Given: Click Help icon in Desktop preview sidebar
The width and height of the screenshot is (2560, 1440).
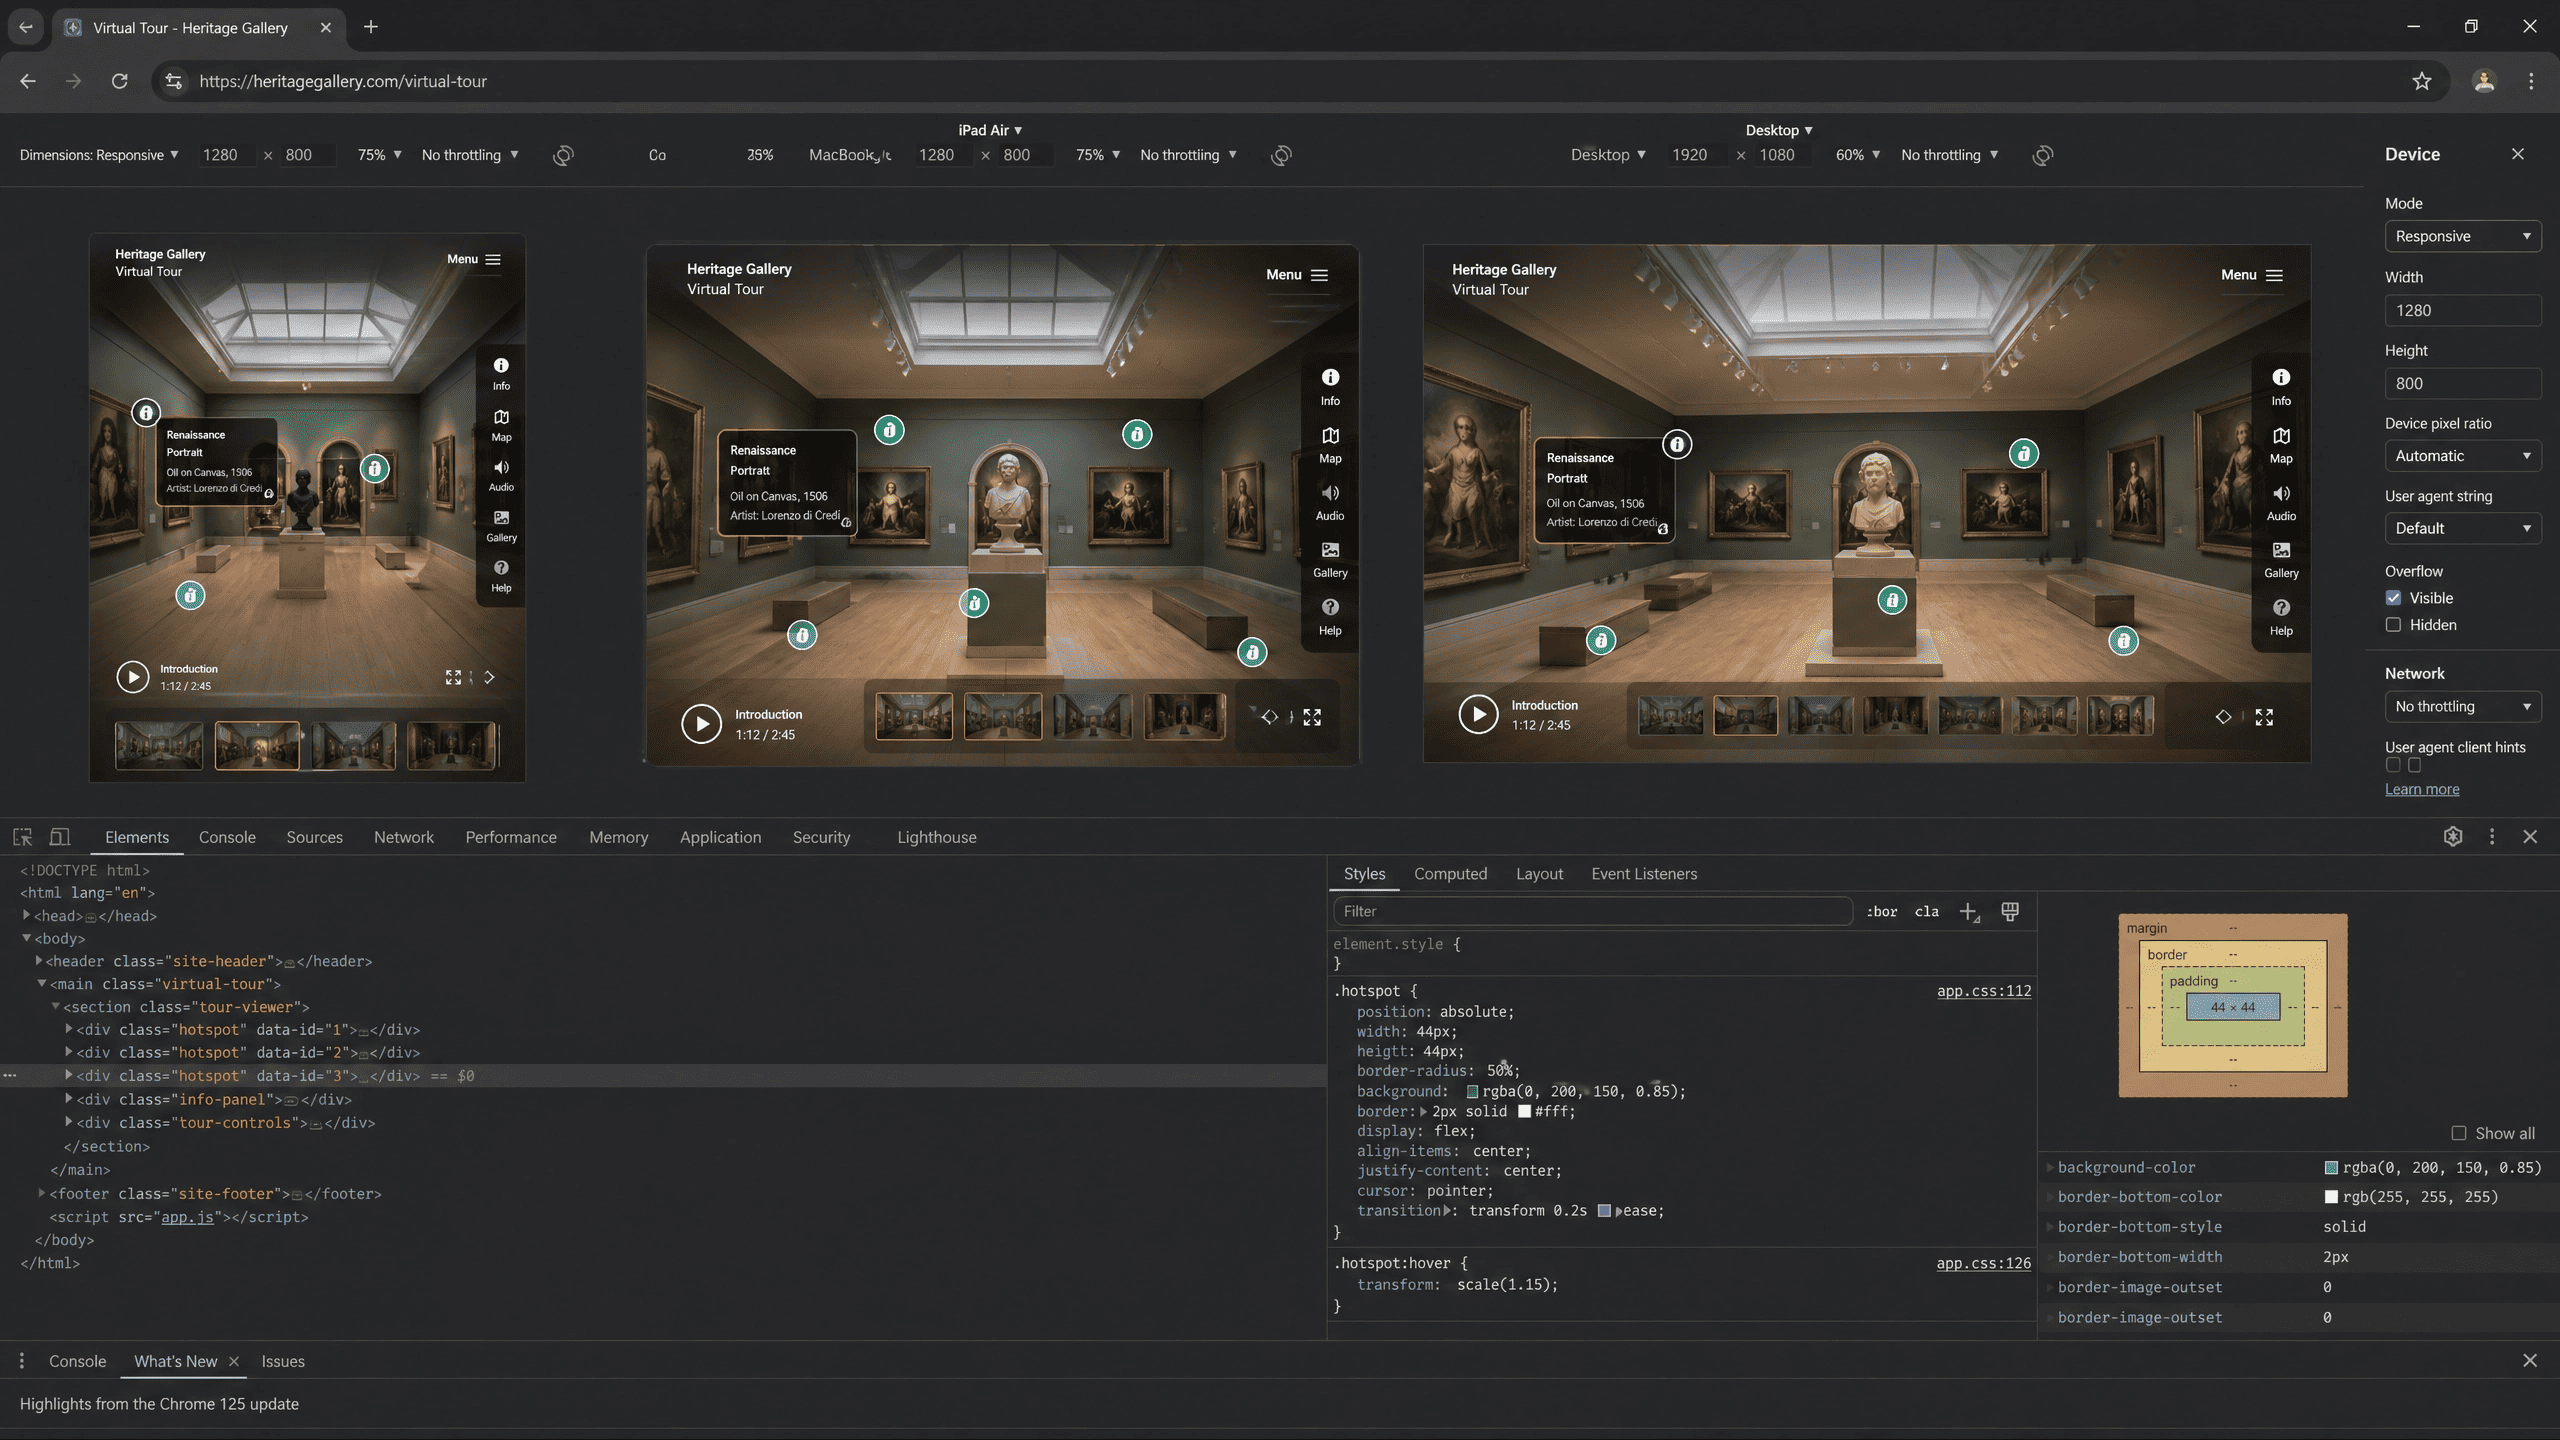Looking at the screenshot, I should point(2281,607).
